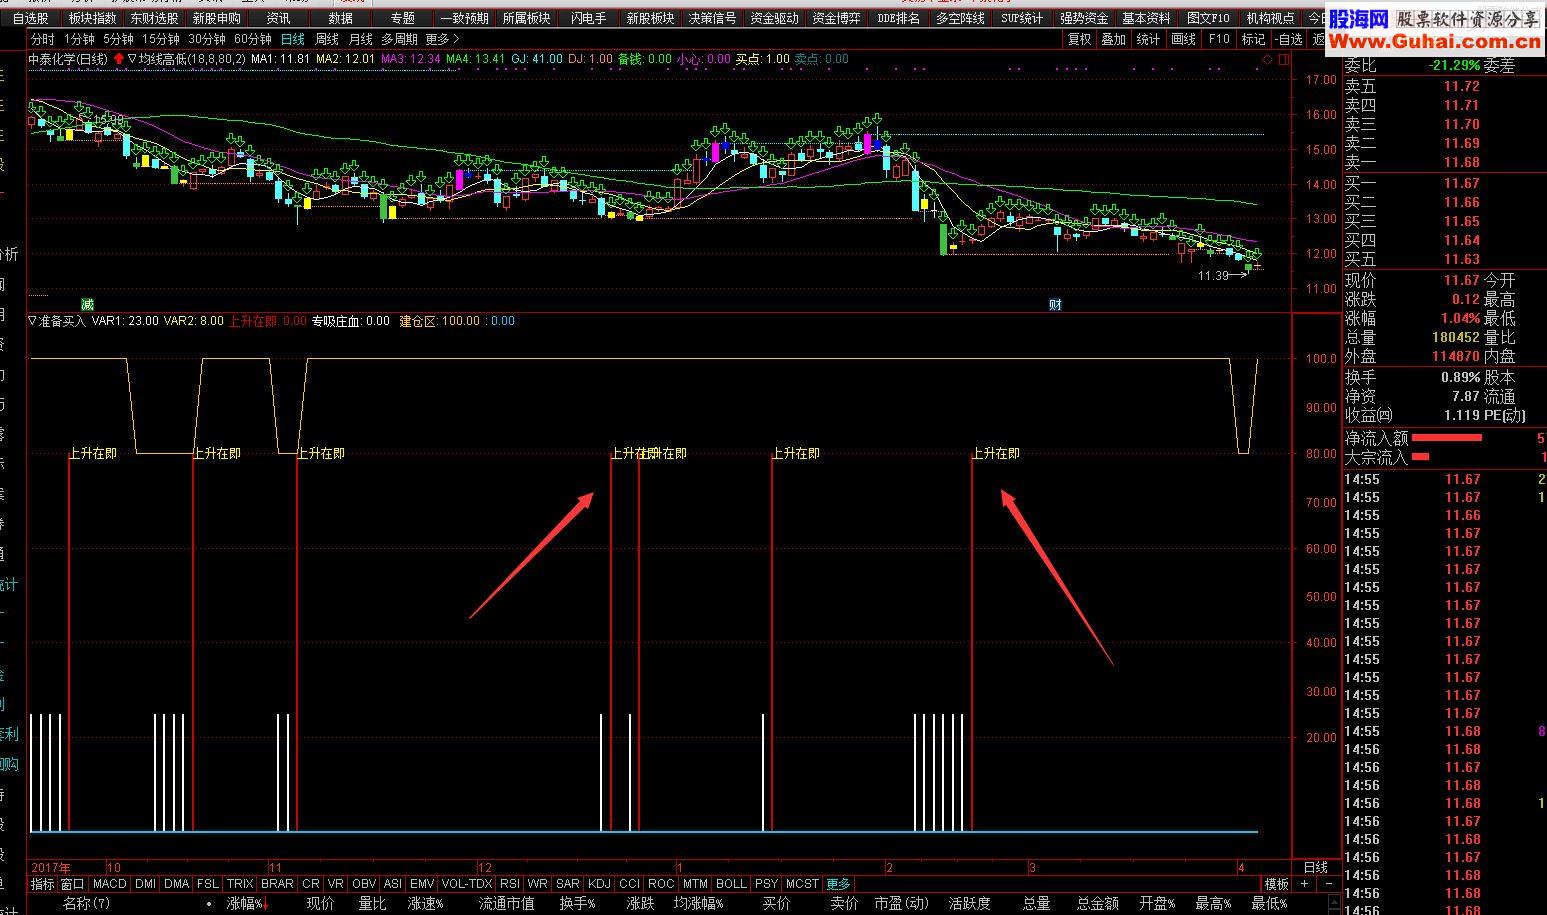Click the 标记 button

pos(1253,39)
